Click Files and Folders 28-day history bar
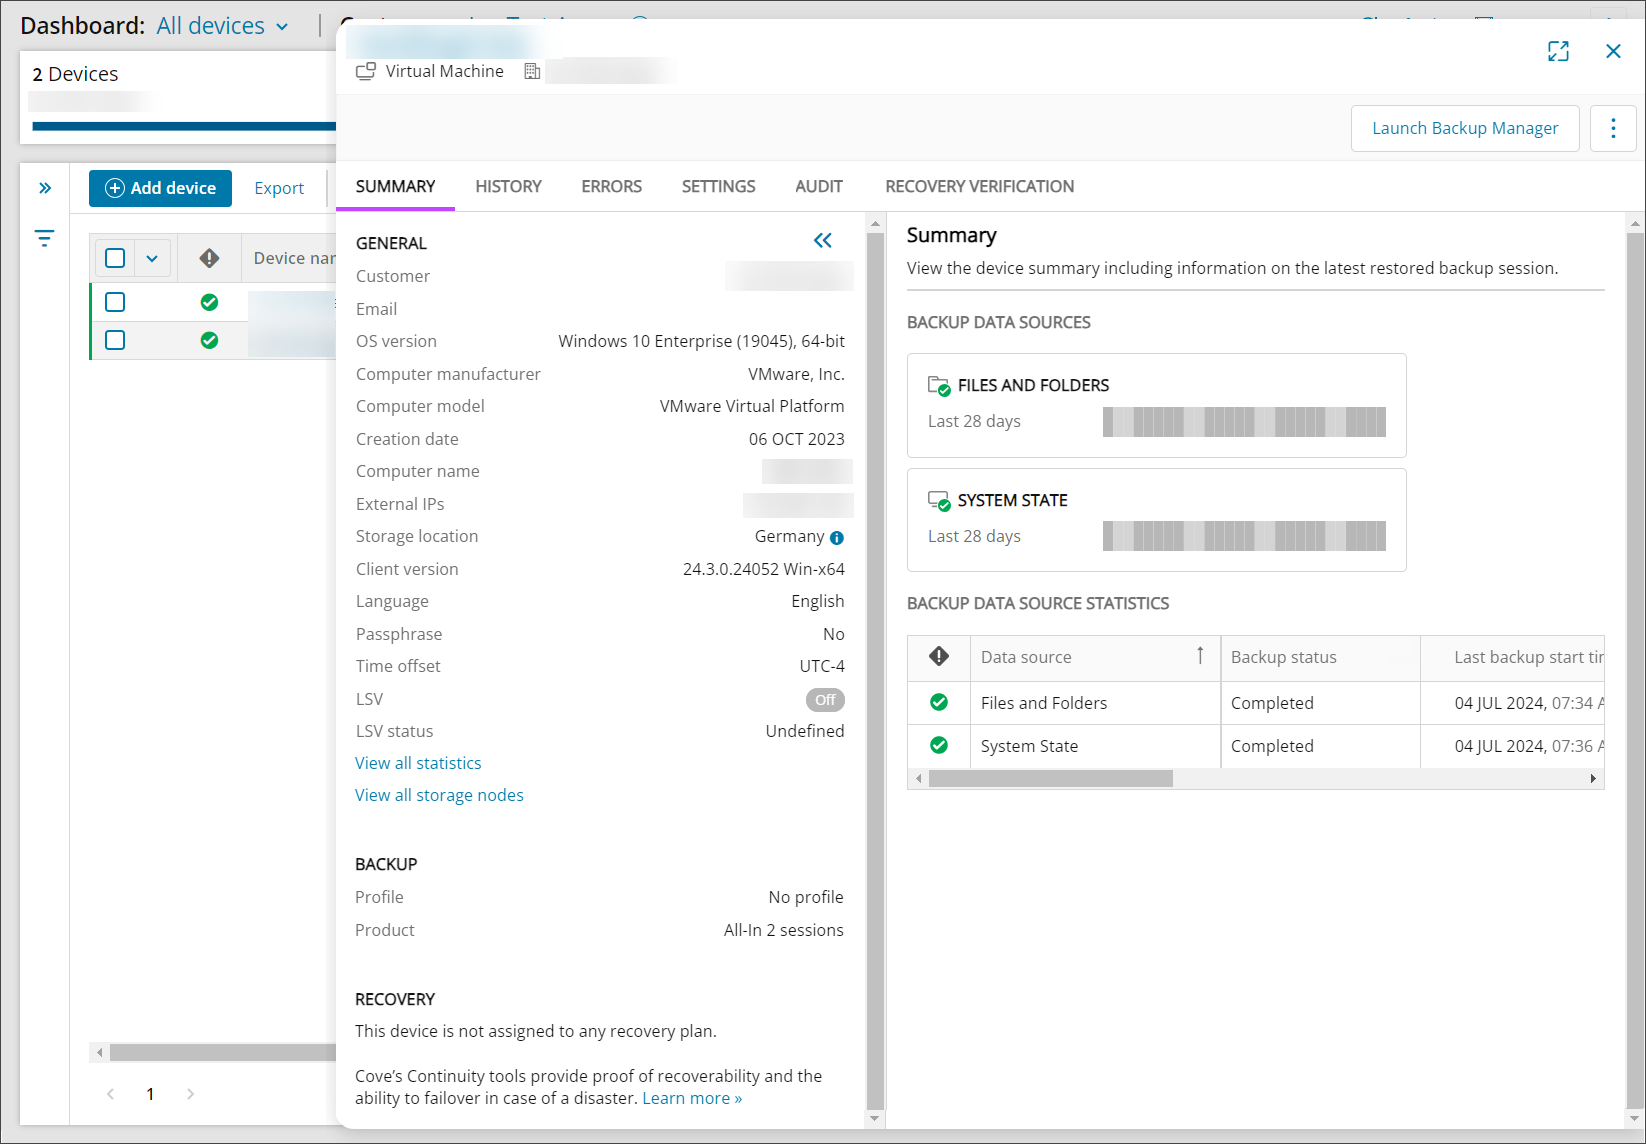 (x=1244, y=422)
